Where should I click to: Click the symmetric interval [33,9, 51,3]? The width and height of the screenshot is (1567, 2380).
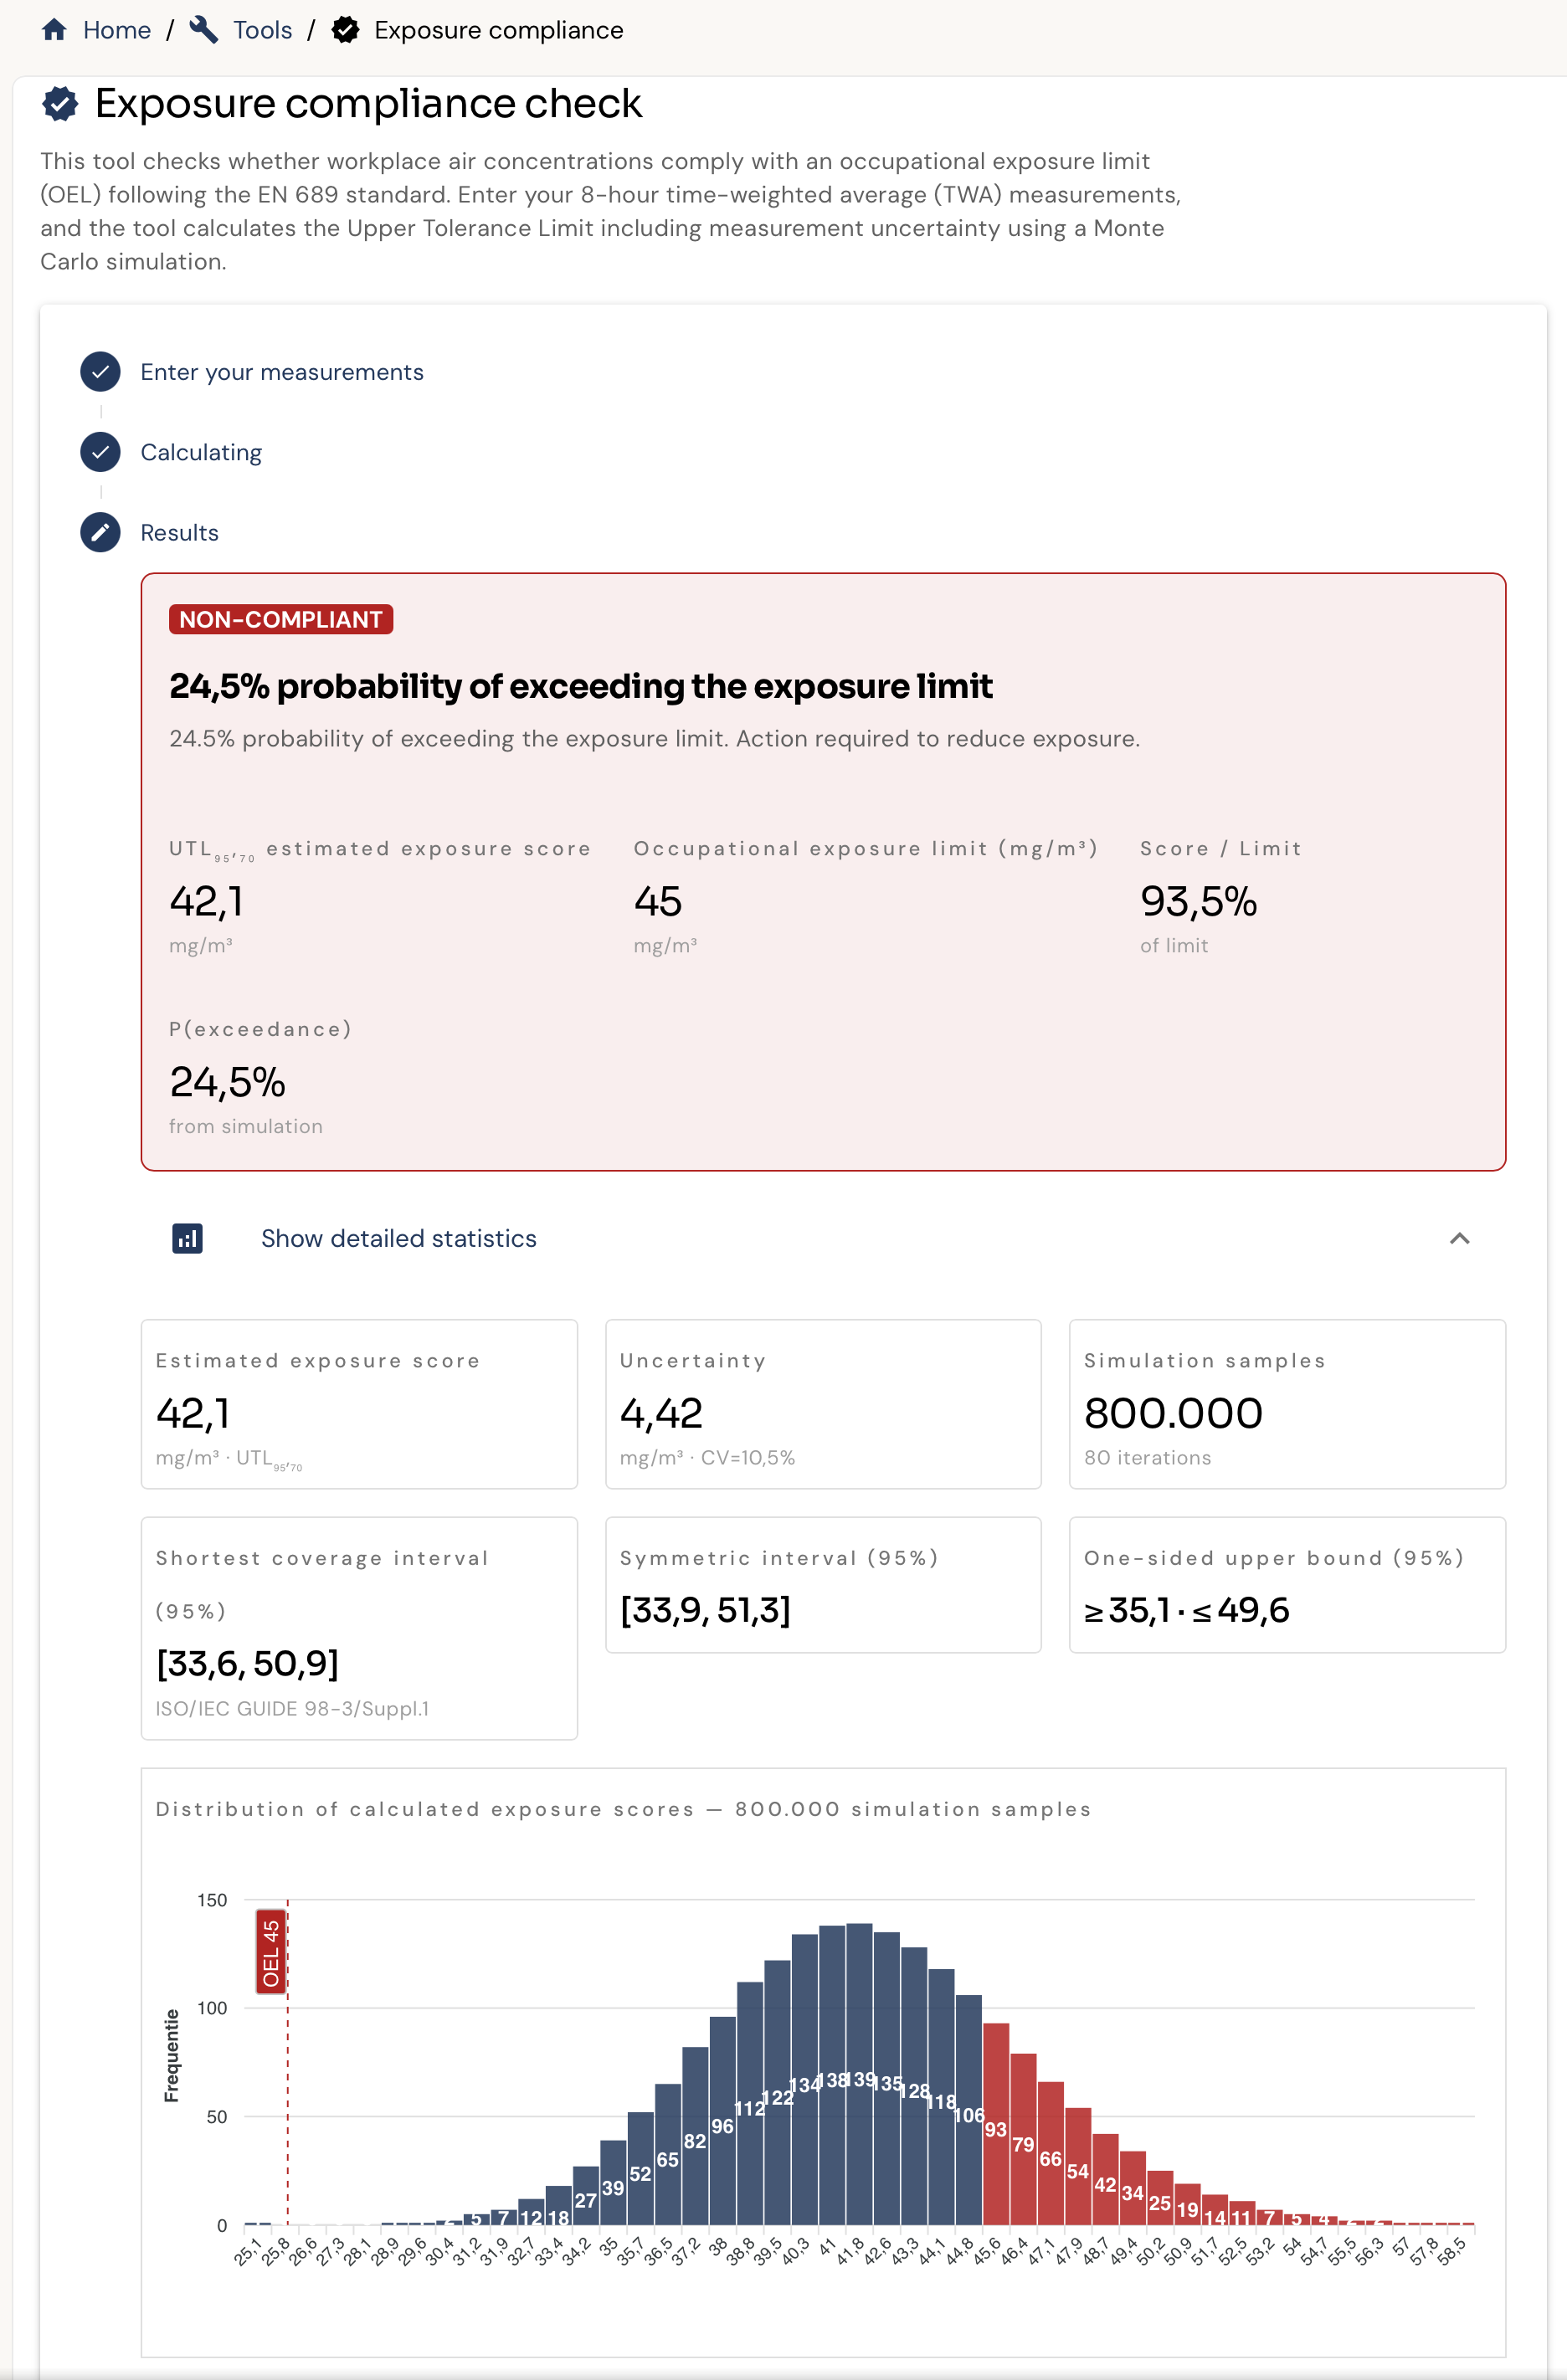click(x=705, y=1610)
